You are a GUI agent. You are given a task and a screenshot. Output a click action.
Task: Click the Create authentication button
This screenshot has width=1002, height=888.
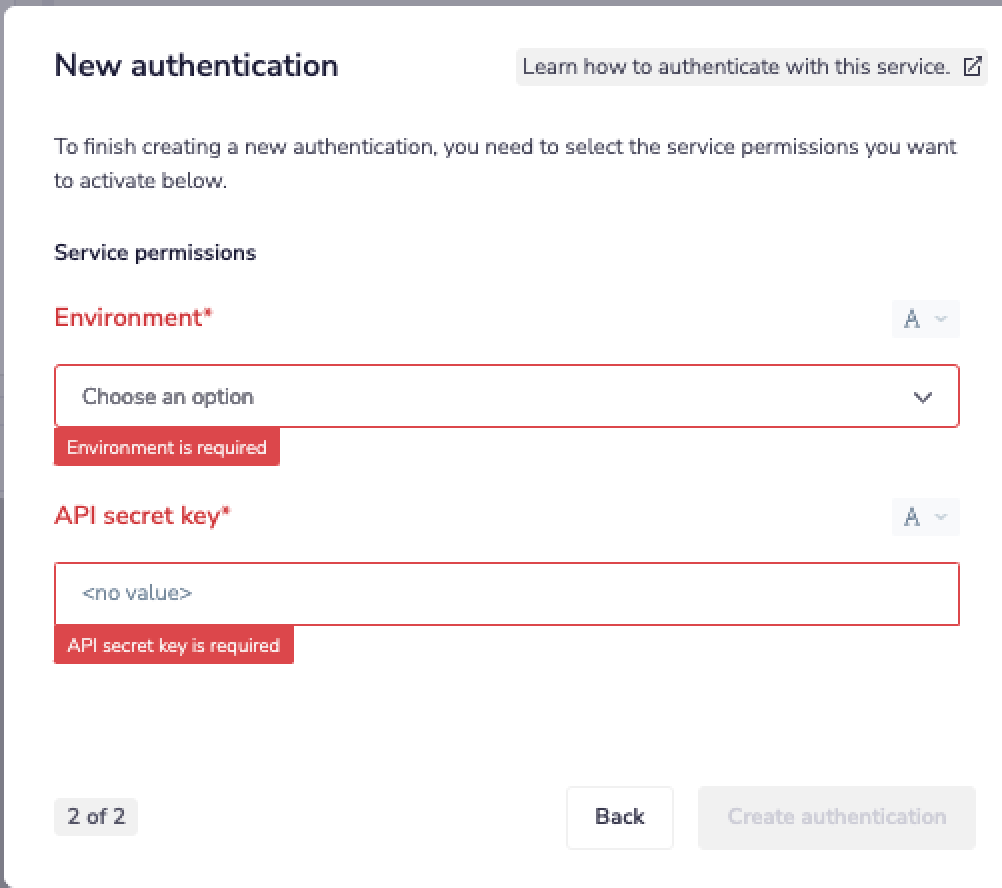coord(836,817)
